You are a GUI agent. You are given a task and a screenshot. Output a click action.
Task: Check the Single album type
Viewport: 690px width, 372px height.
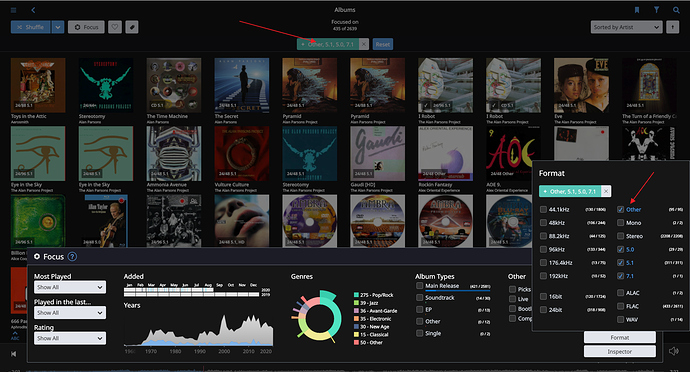419,333
